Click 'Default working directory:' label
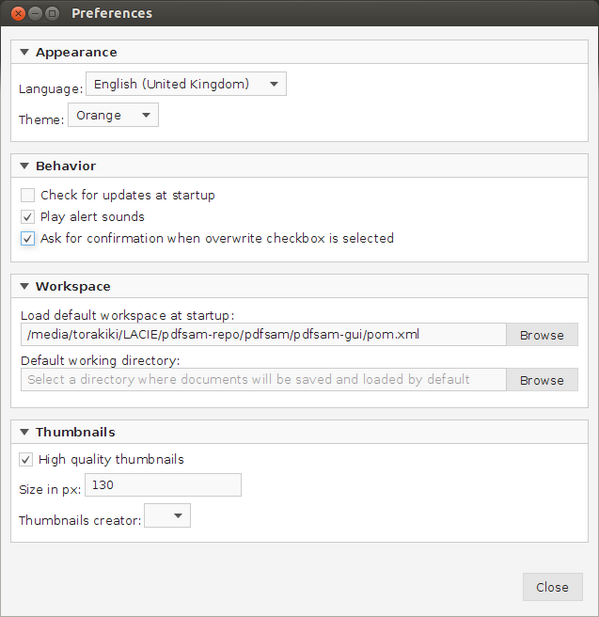This screenshot has height=617, width=599. tap(100, 361)
